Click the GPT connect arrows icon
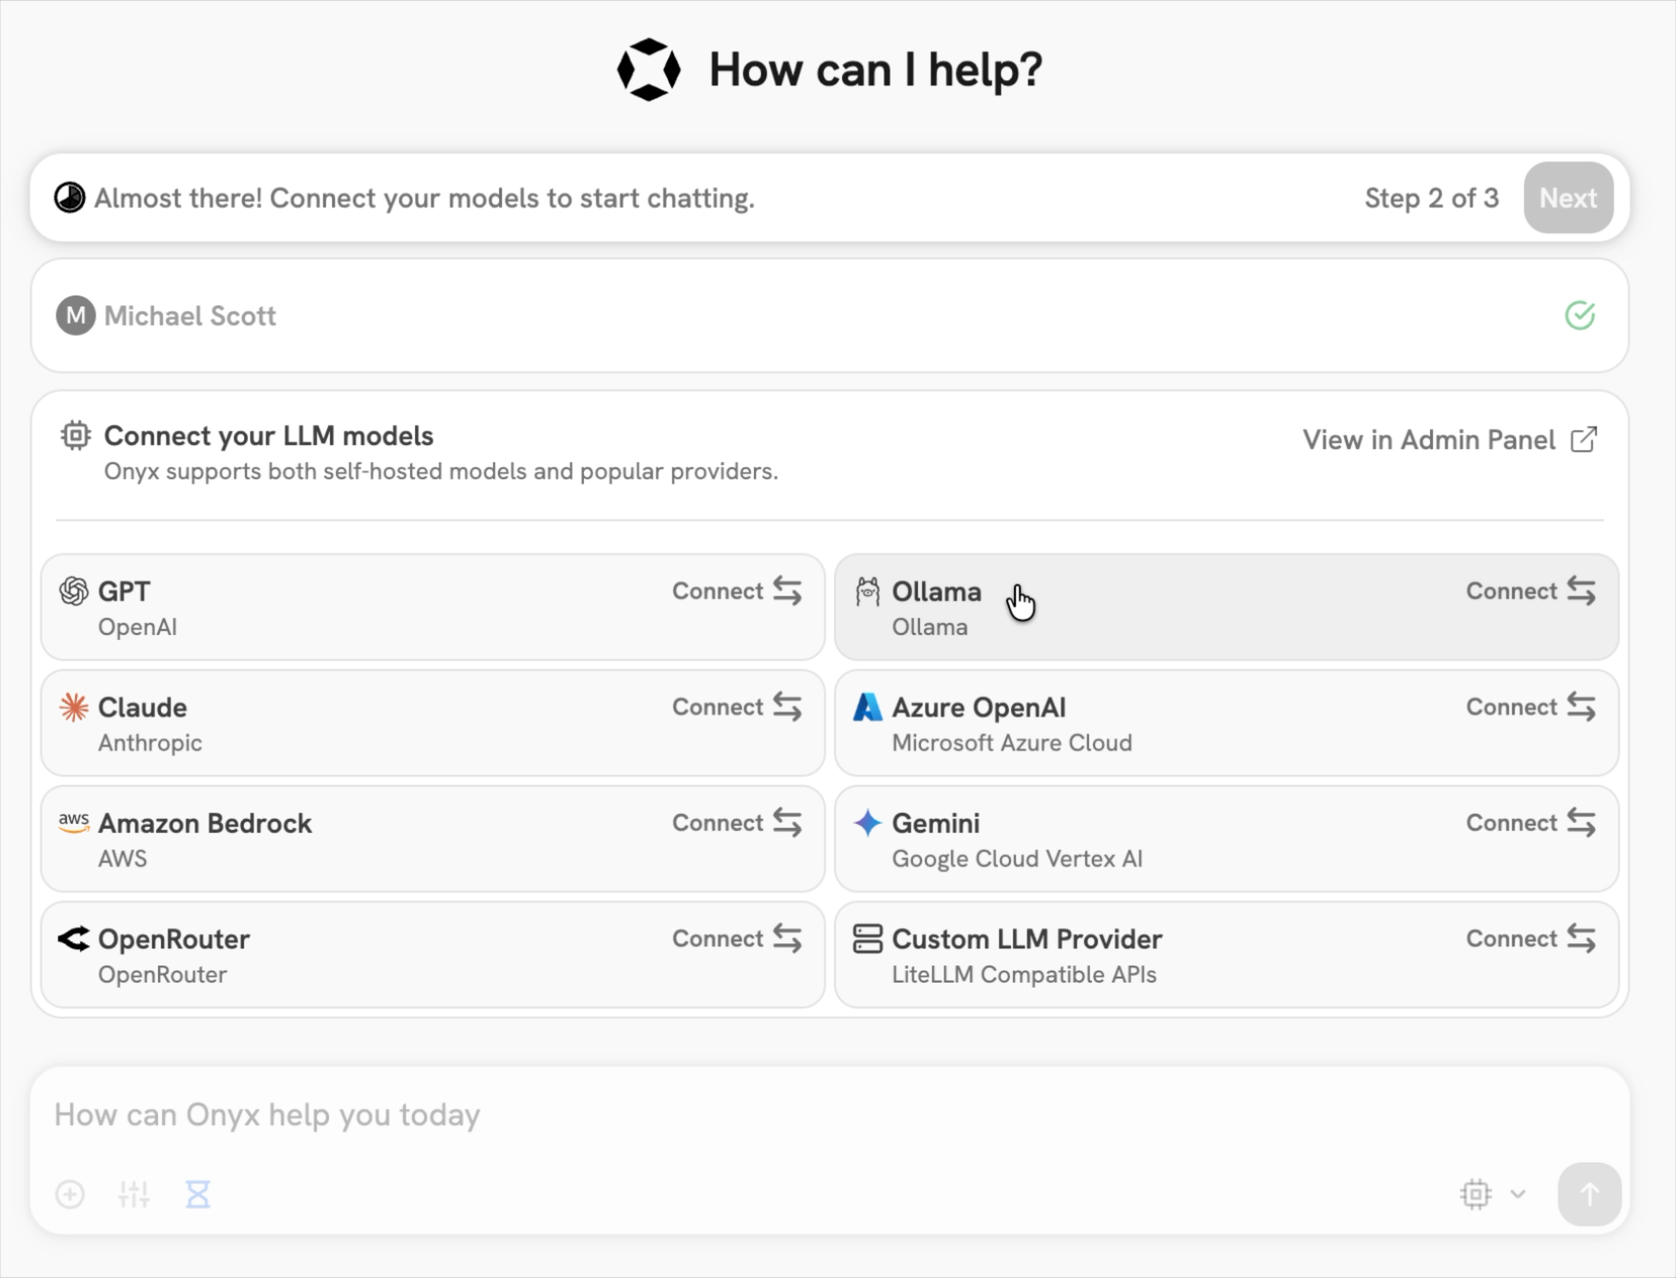Image resolution: width=1676 pixels, height=1278 pixels. (x=788, y=591)
